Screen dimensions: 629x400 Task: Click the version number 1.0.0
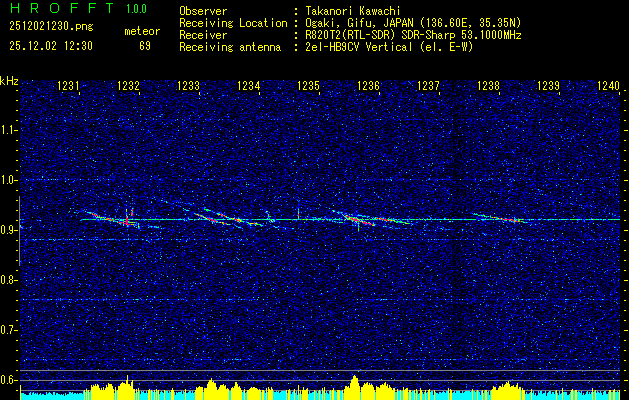tap(136, 9)
